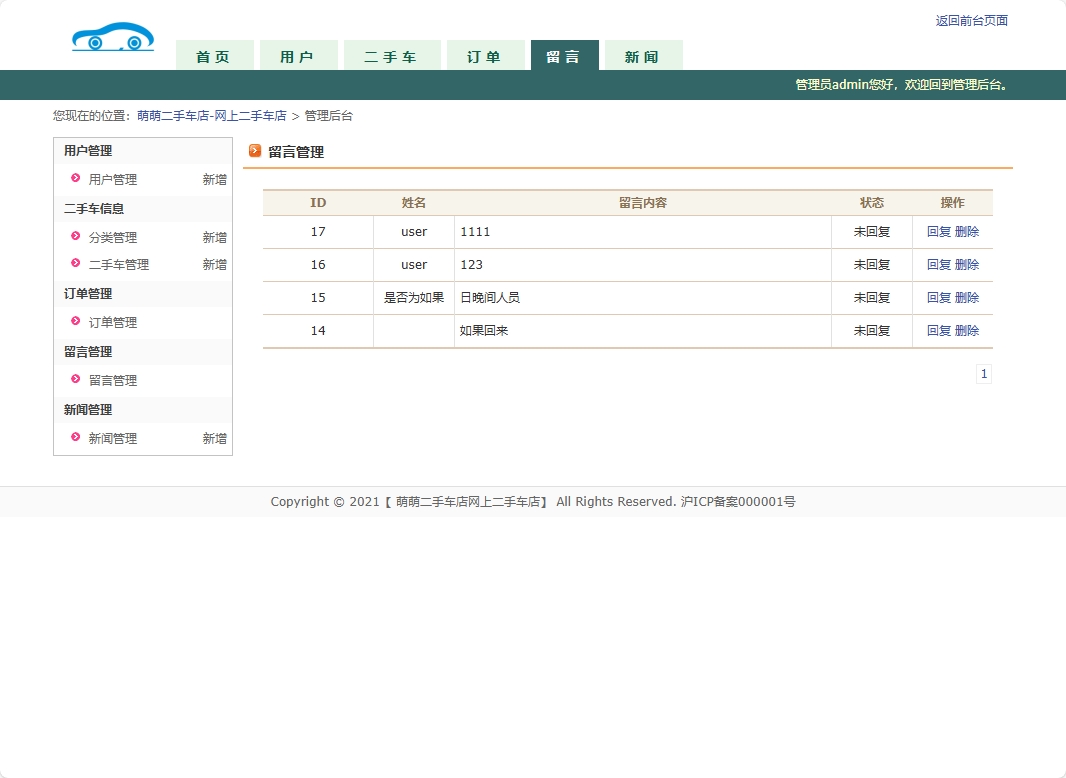
Task: Open 二手车管理 in the sidebar
Action: (118, 265)
